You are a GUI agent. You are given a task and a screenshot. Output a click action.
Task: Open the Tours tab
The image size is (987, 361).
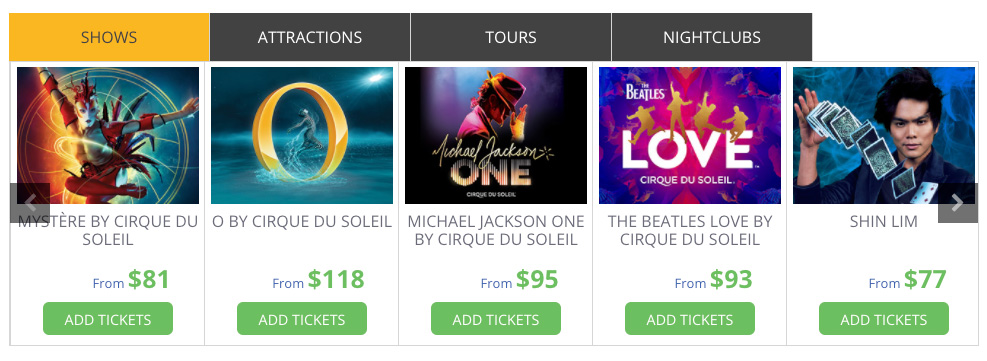point(510,37)
